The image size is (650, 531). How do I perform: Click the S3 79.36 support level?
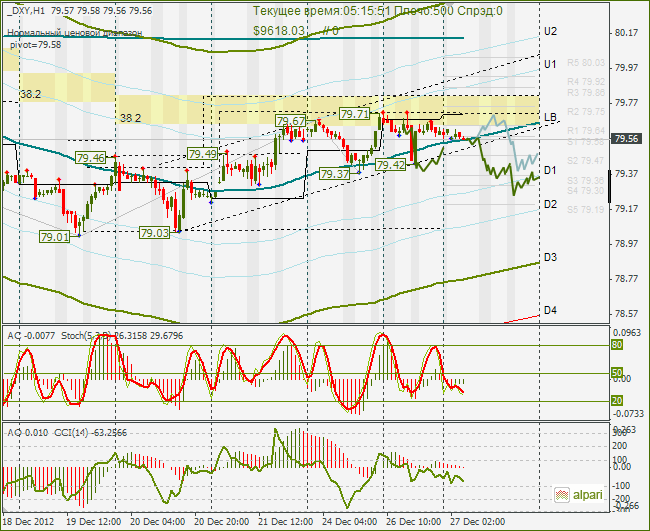coord(586,180)
